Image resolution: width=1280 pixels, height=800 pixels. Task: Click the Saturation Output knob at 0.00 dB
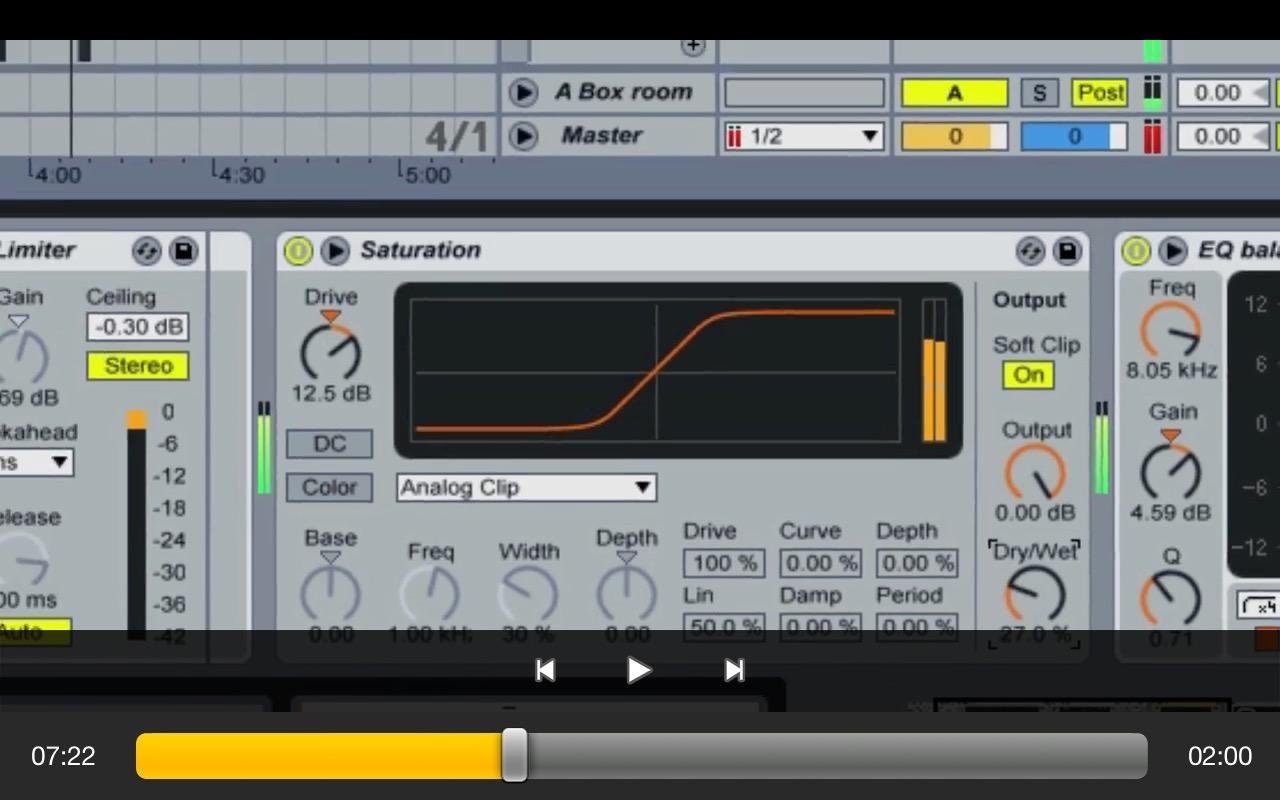coord(1035,473)
